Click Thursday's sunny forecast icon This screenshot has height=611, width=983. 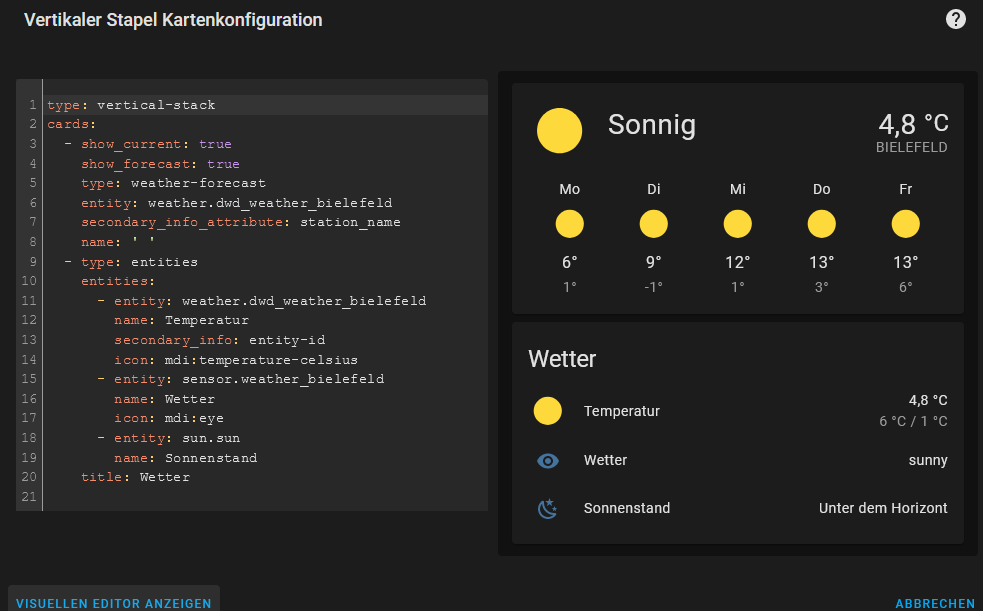[821, 224]
